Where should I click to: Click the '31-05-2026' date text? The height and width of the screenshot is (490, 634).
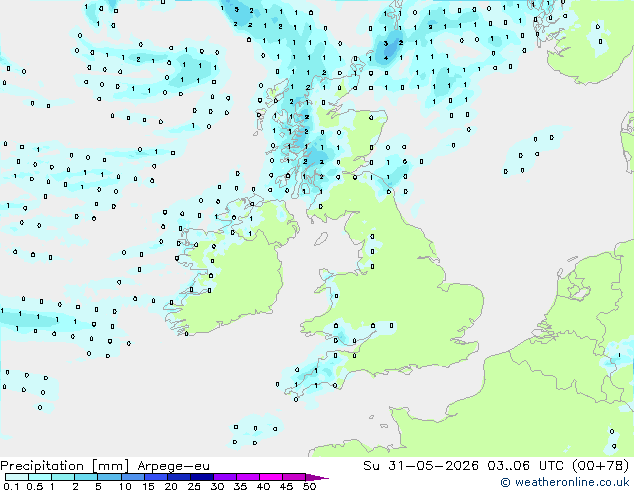click(433, 465)
